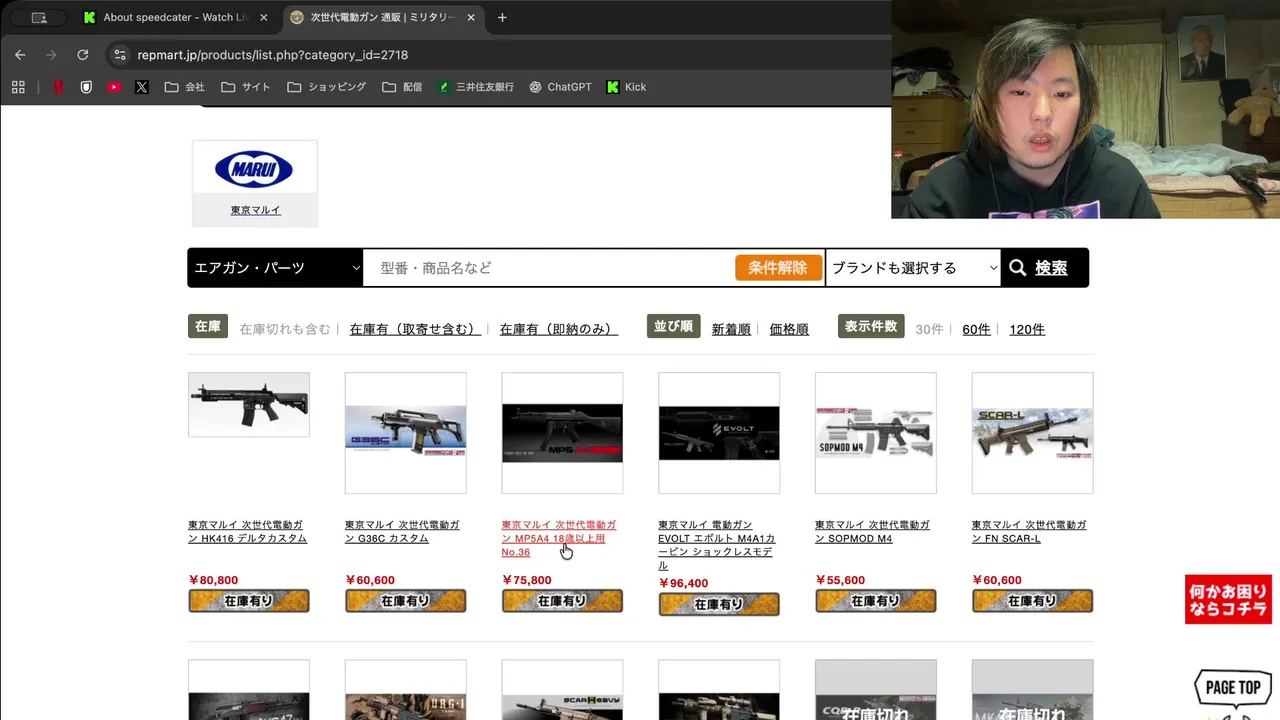This screenshot has width=1280, height=720.
Task: Click the ¥96,400 price text
Action: tap(683, 583)
